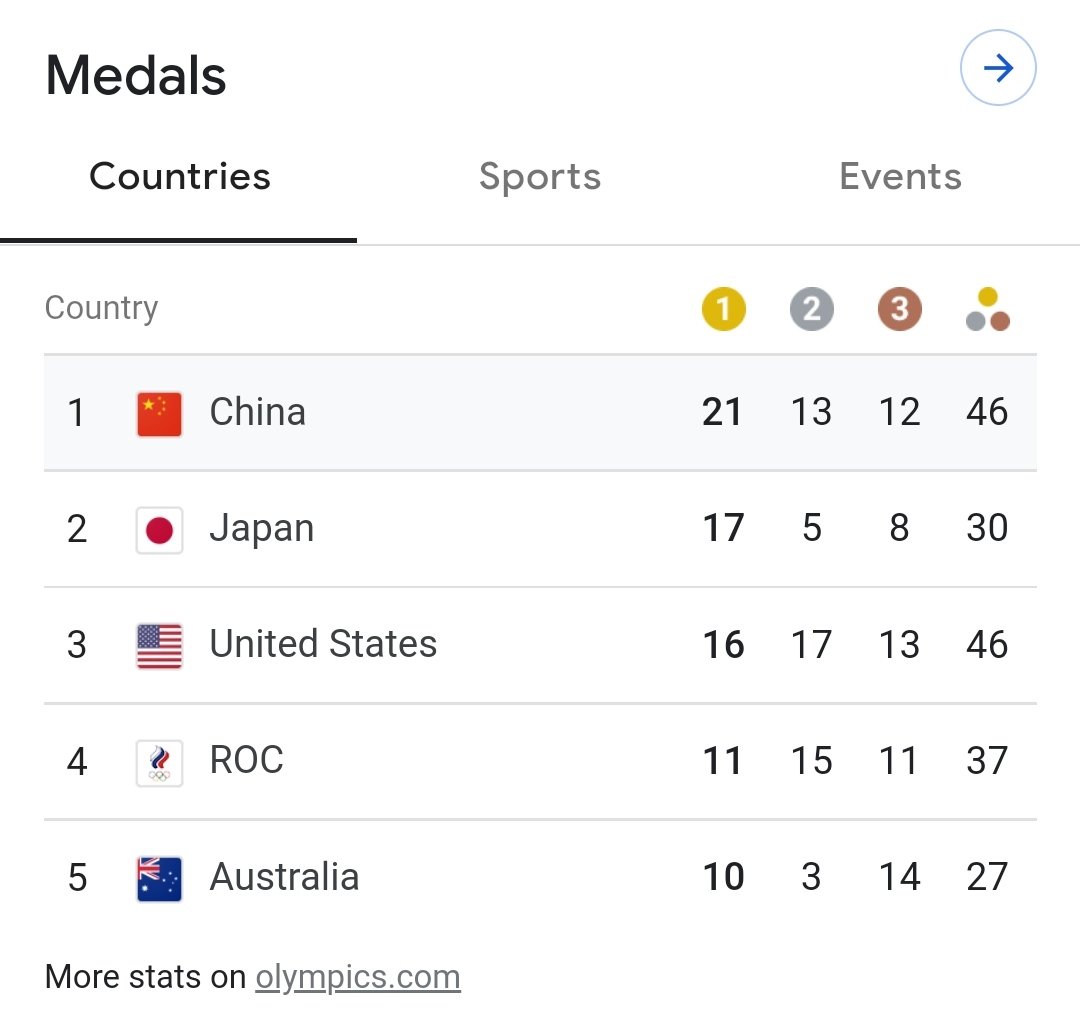Click the silver medal column icon

[x=811, y=309]
